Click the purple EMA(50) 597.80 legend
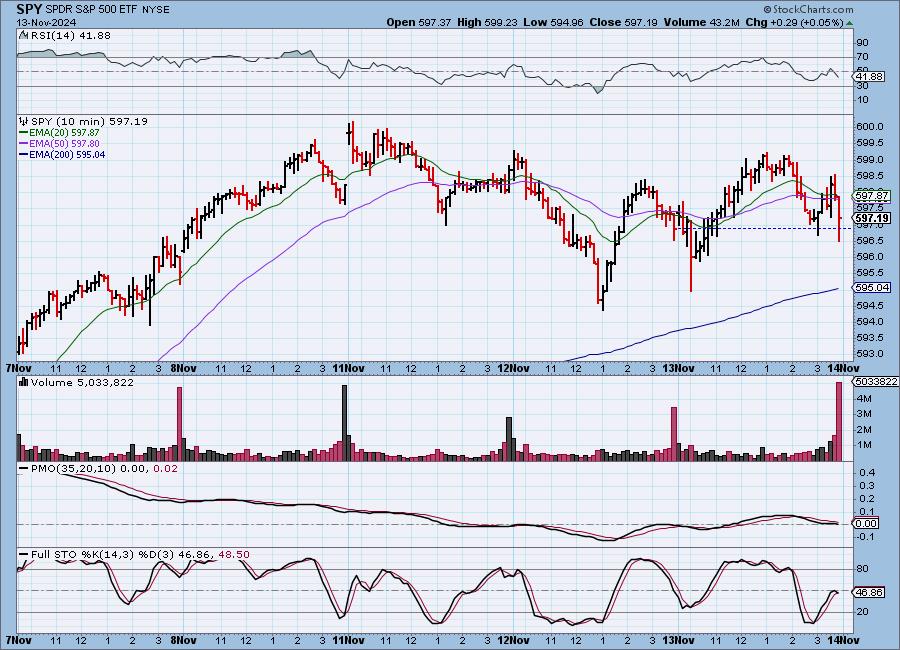 pos(60,144)
